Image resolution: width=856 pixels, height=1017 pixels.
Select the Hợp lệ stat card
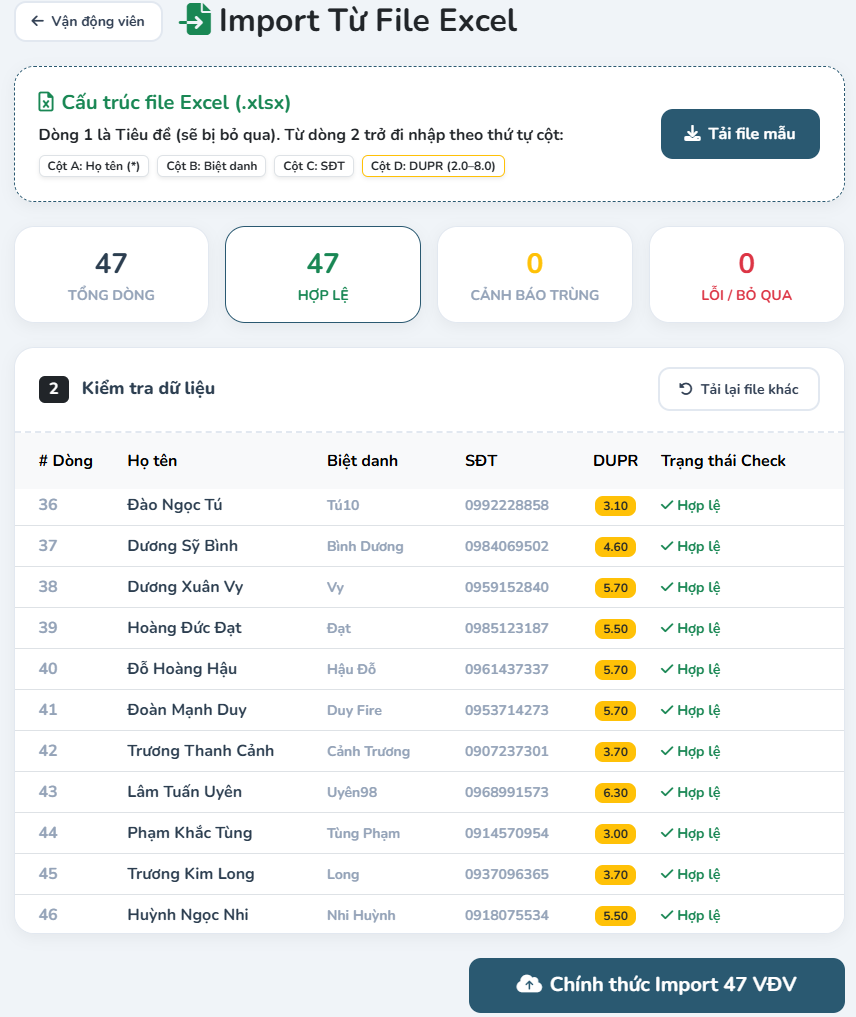tap(323, 274)
